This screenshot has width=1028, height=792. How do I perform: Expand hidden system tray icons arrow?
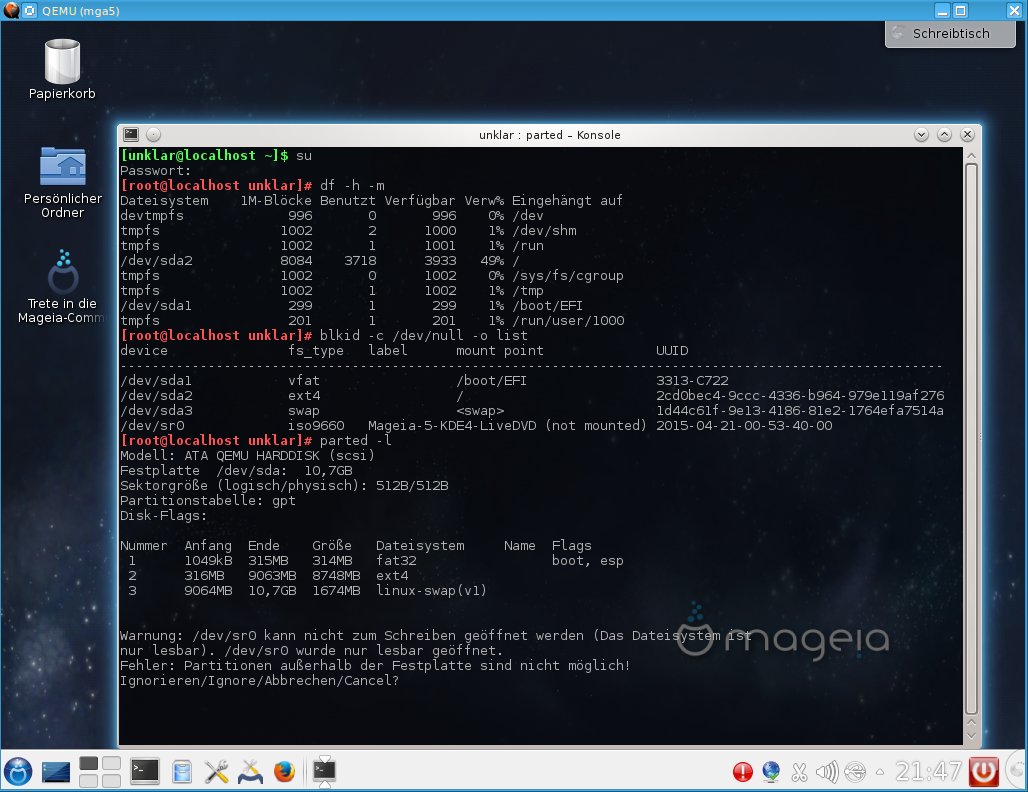pos(880,772)
